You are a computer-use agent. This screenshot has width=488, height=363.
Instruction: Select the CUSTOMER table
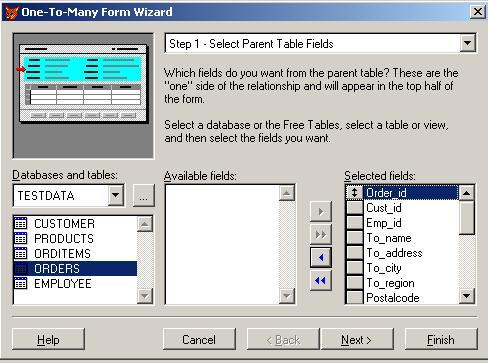75,223
